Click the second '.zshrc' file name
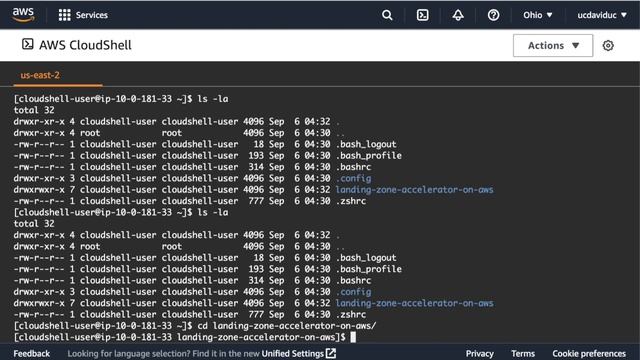This screenshot has width=640, height=360. [351, 314]
